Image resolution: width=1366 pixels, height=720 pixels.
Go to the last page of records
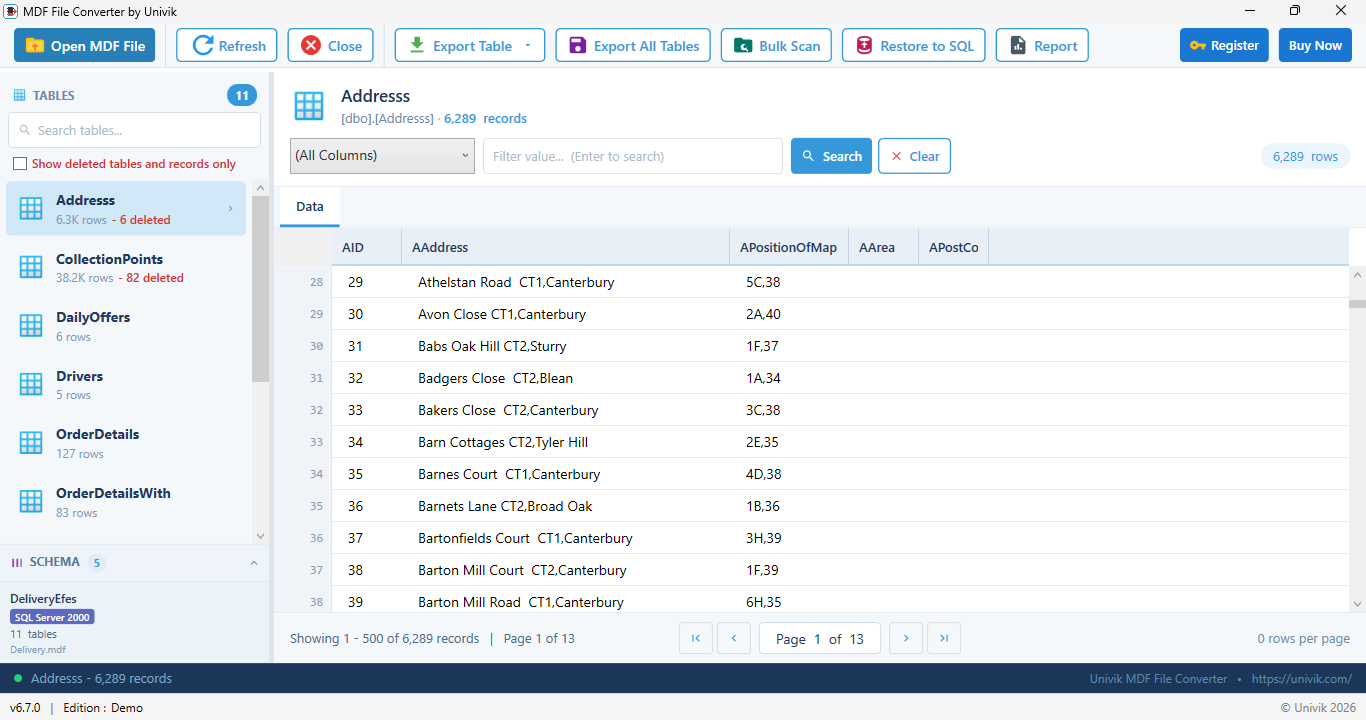pos(944,638)
